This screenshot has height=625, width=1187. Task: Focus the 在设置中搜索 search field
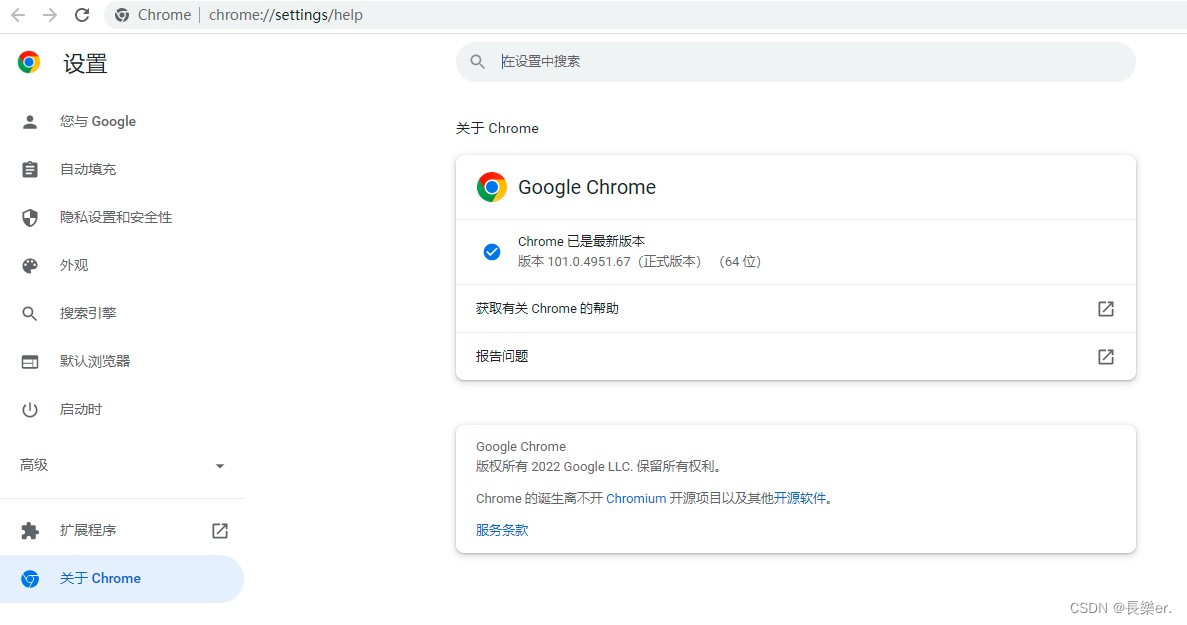[x=796, y=62]
